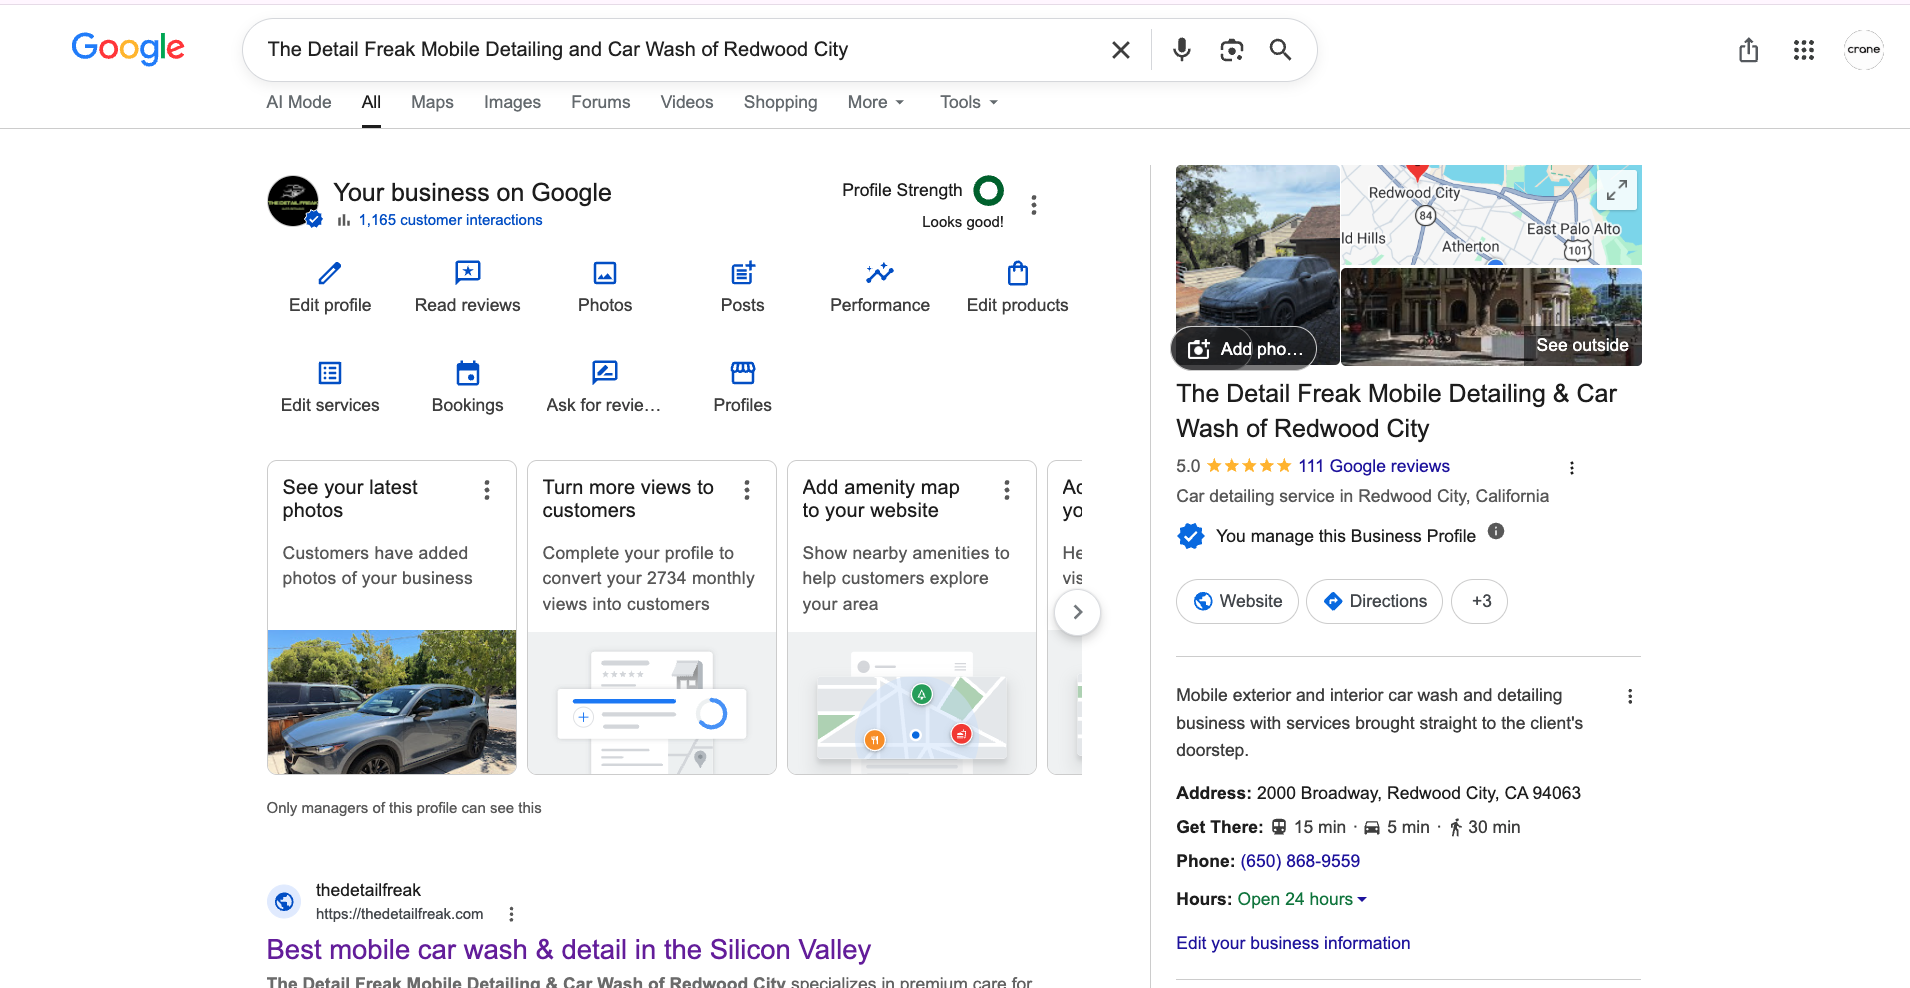
Task: Switch to Forums tab
Action: (x=601, y=102)
